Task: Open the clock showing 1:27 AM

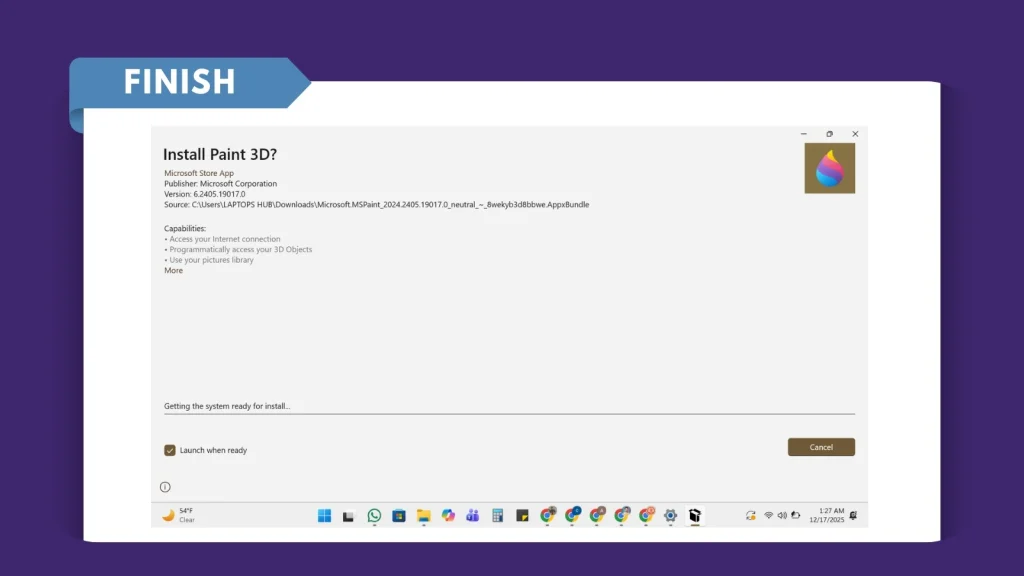Action: (827, 515)
